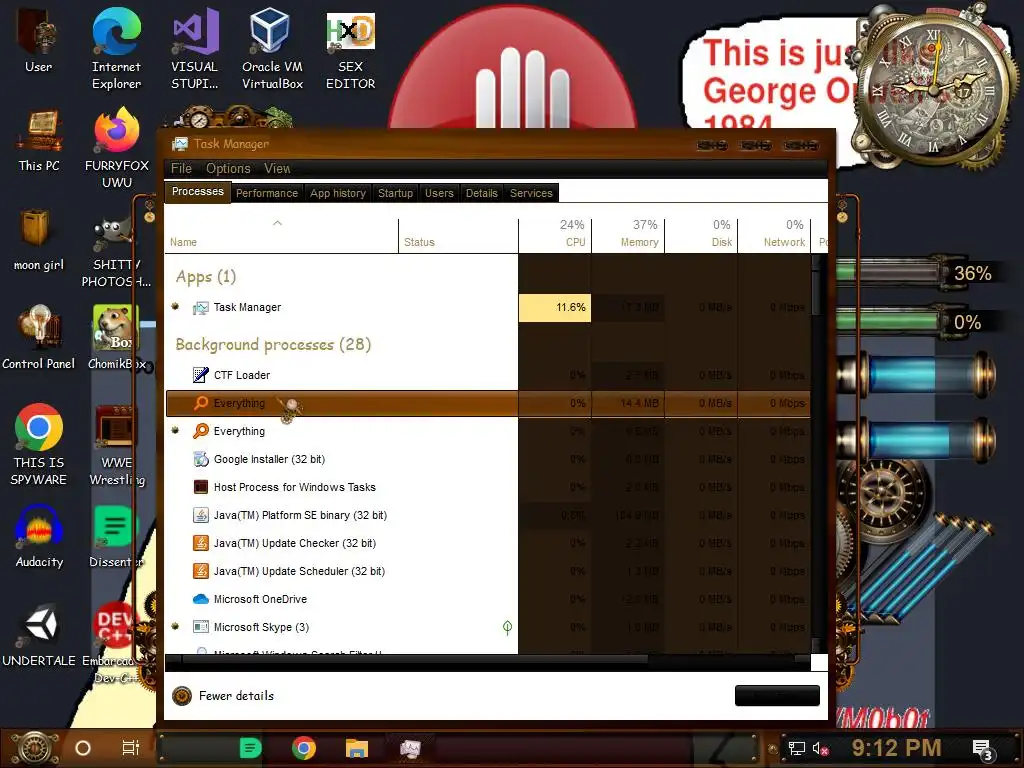Select the Processes tab

click(197, 191)
